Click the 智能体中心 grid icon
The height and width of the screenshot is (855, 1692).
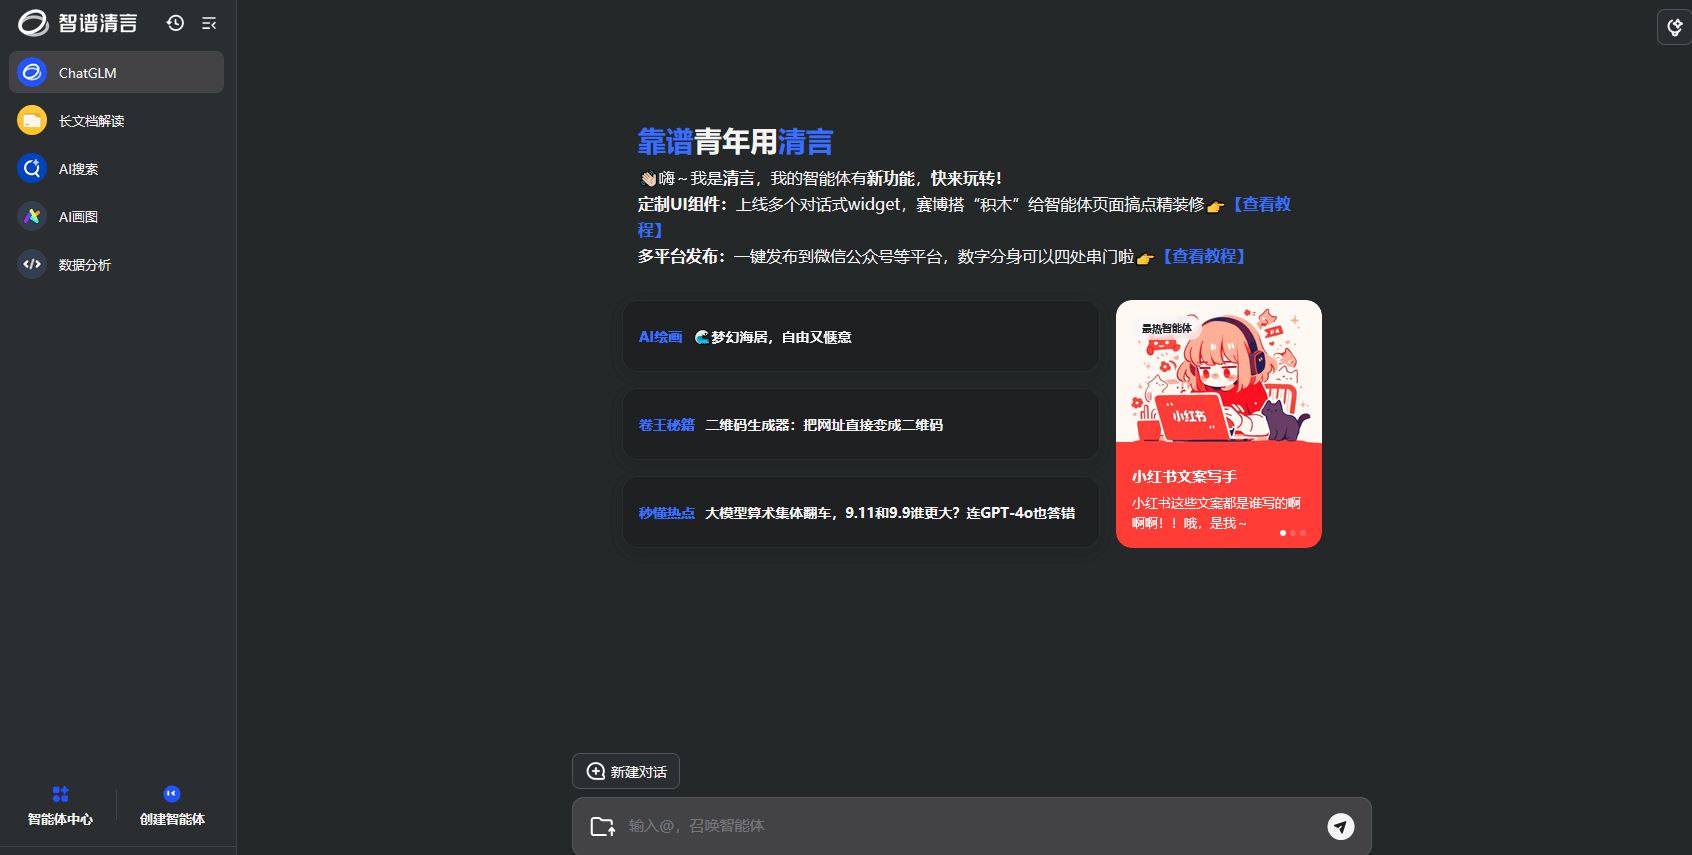point(60,794)
